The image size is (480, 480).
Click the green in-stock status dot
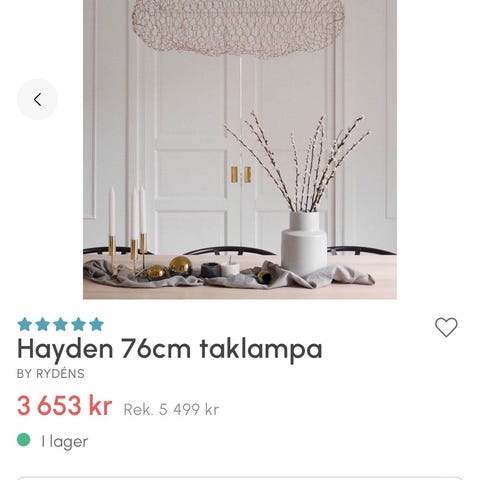tap(24, 440)
